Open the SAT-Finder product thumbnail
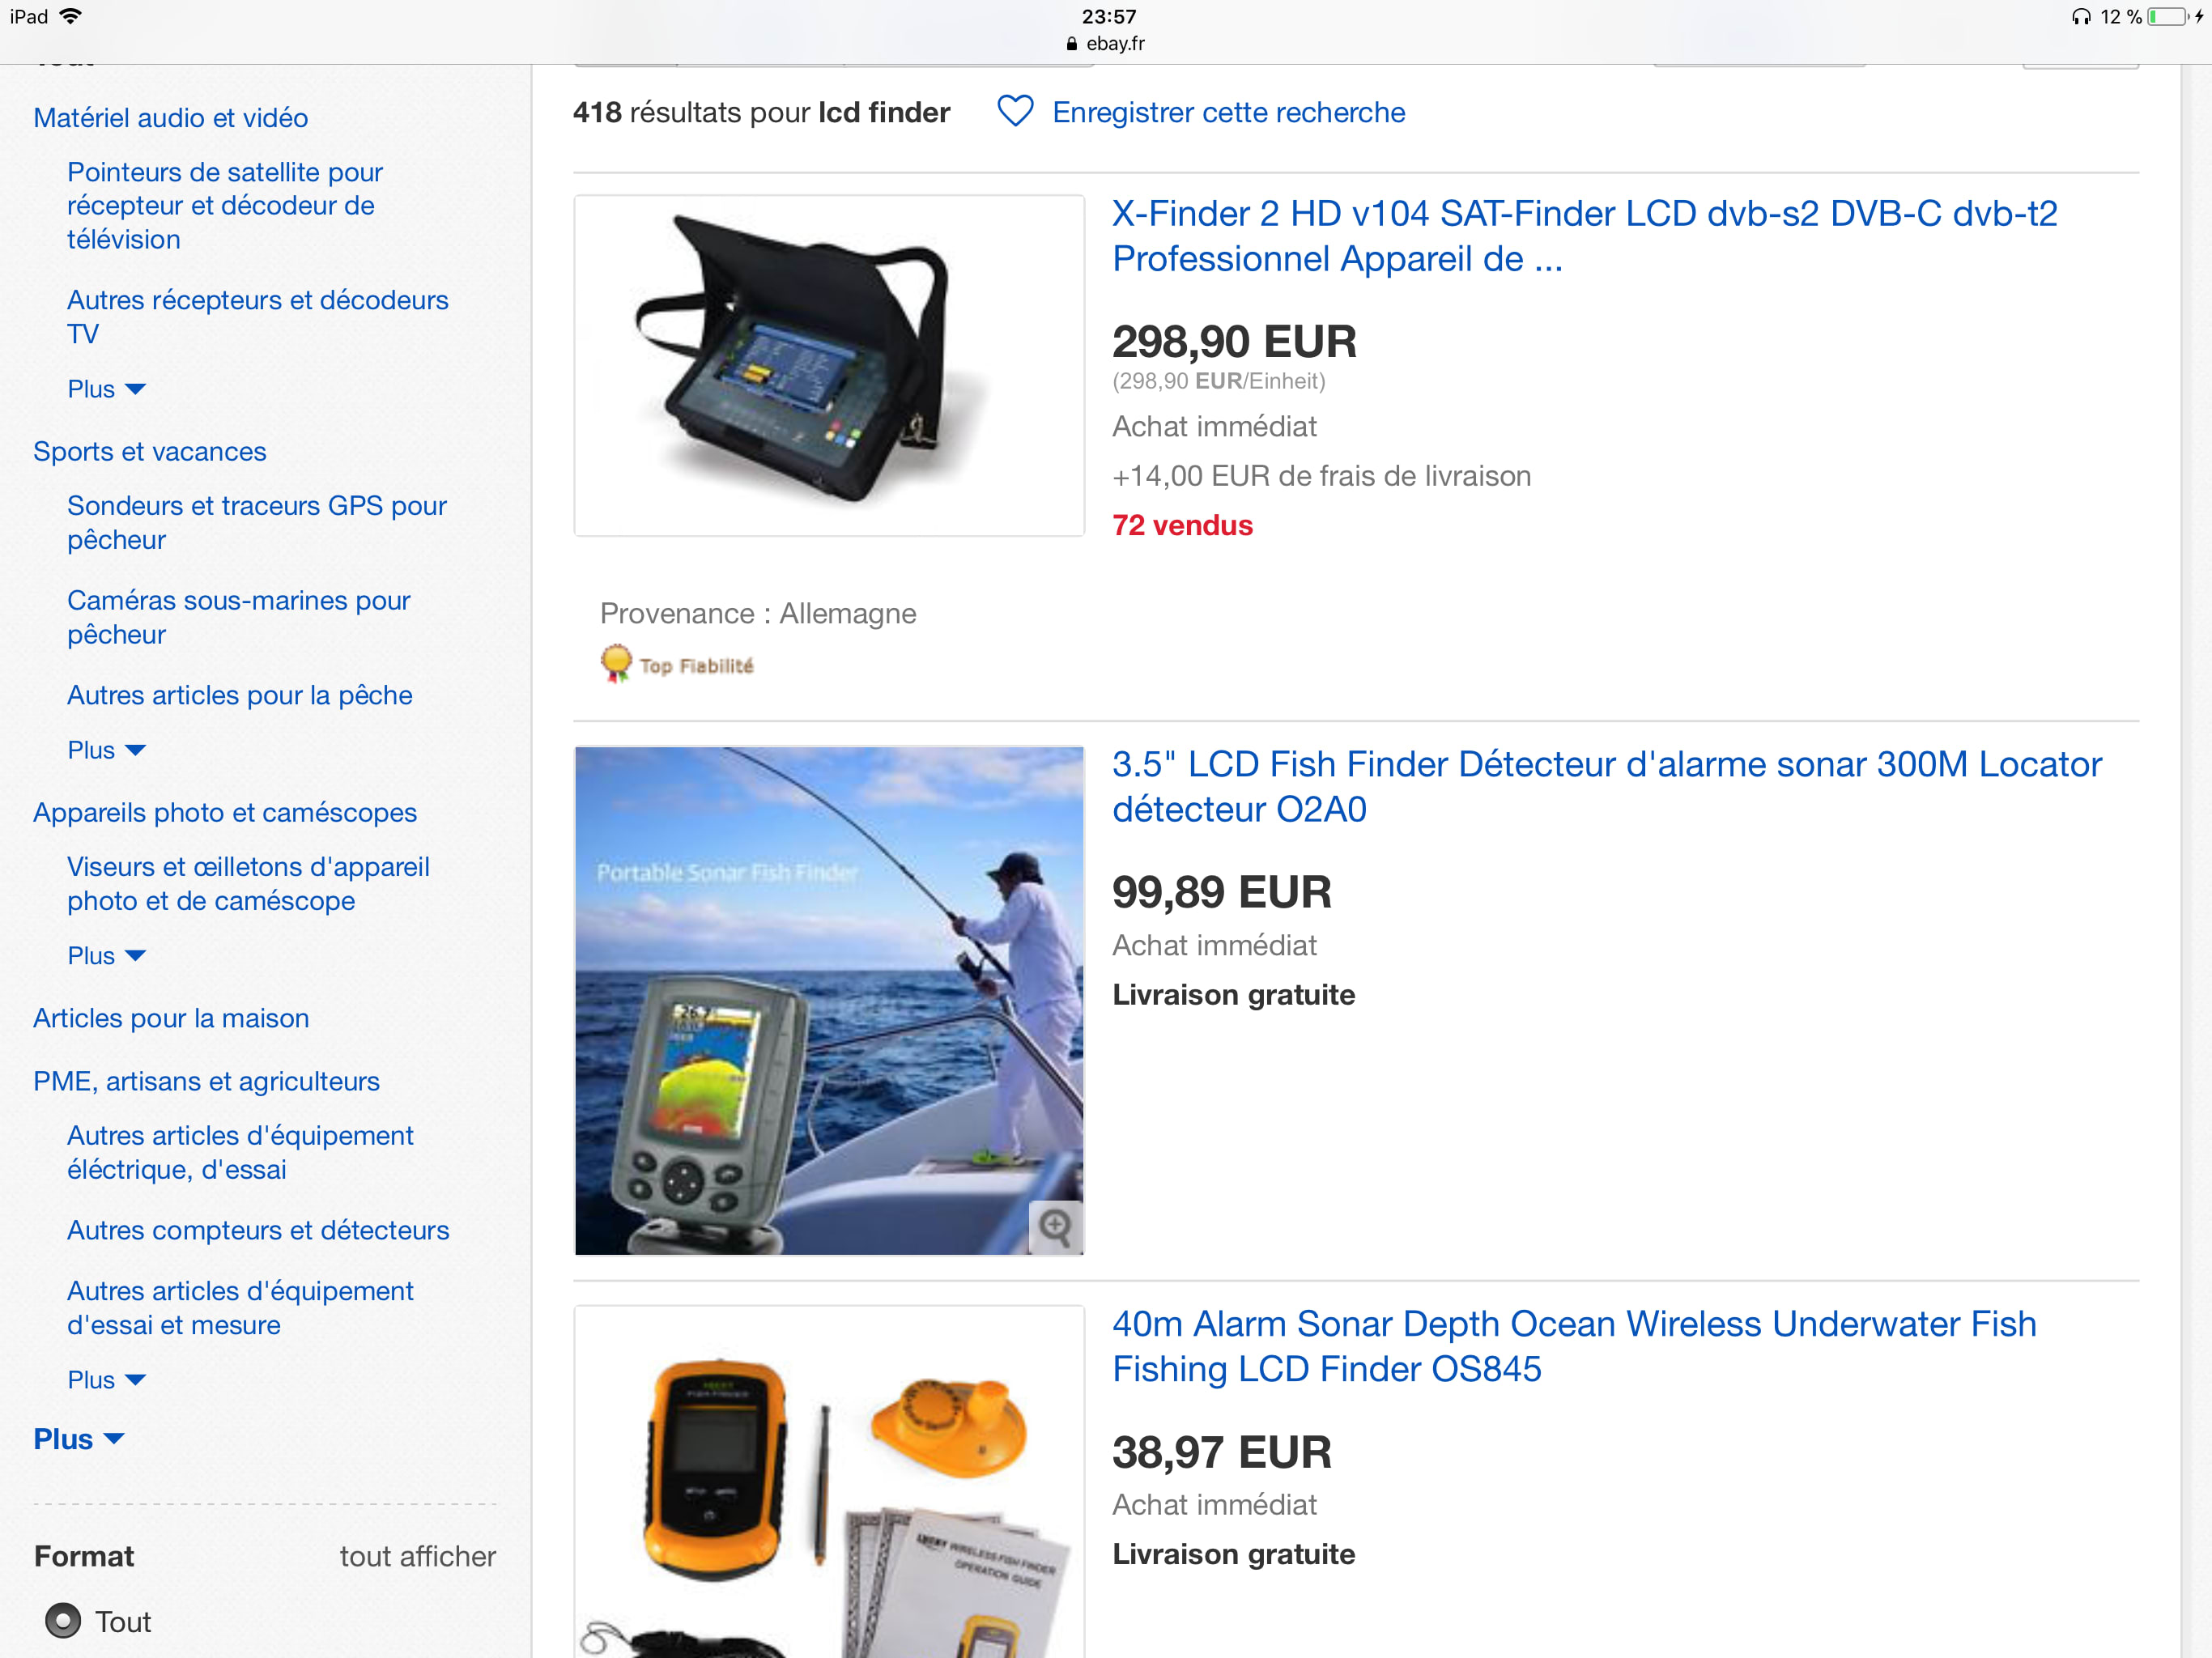The image size is (2212, 1658). coord(829,365)
